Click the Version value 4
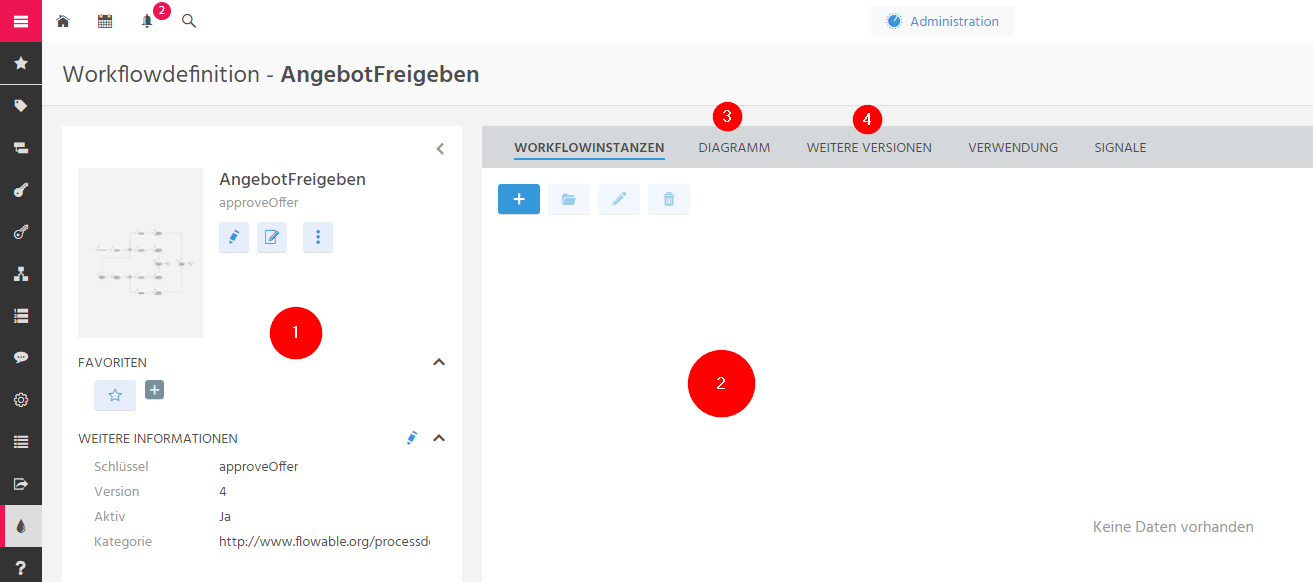 pos(223,491)
